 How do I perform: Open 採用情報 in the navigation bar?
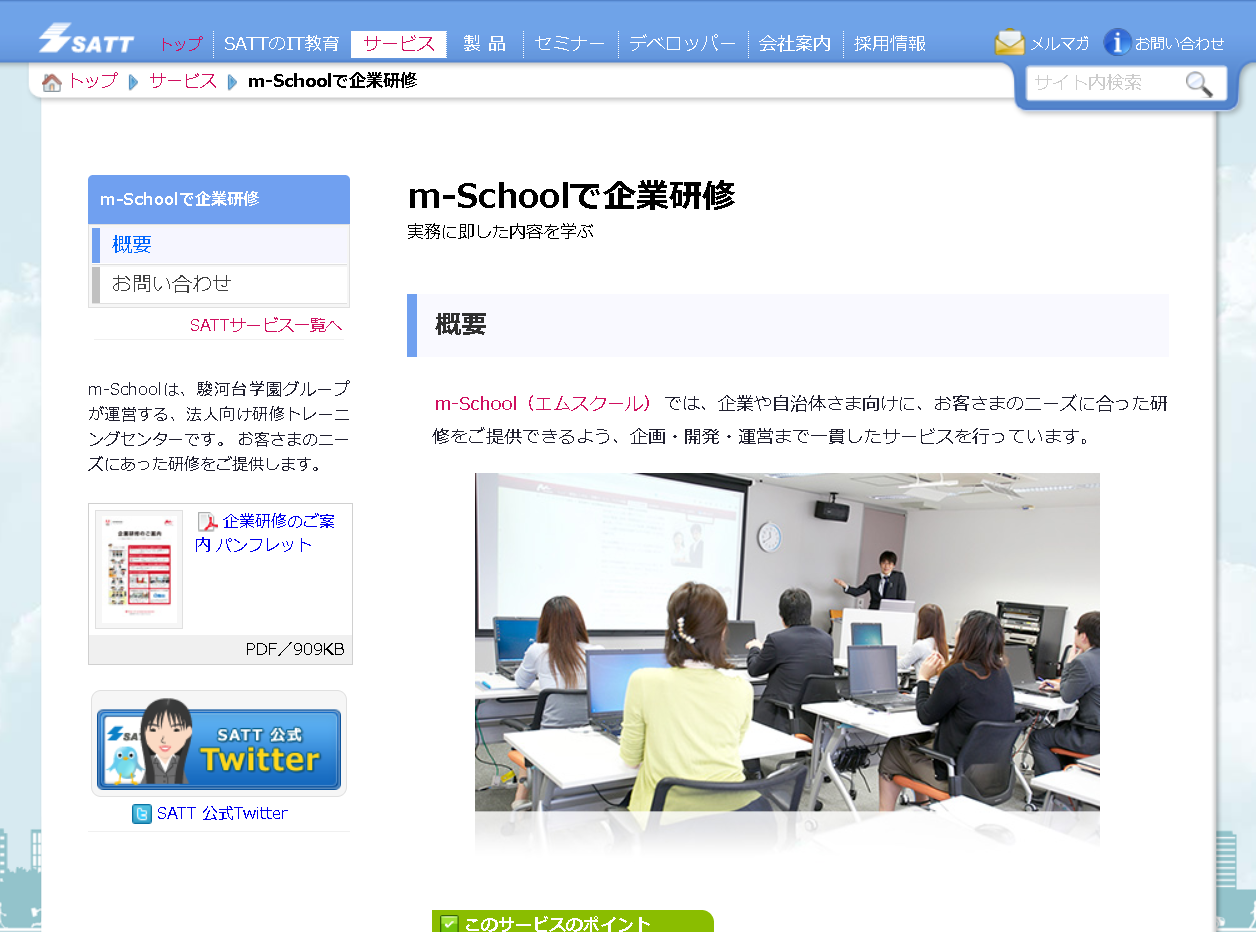pos(890,44)
